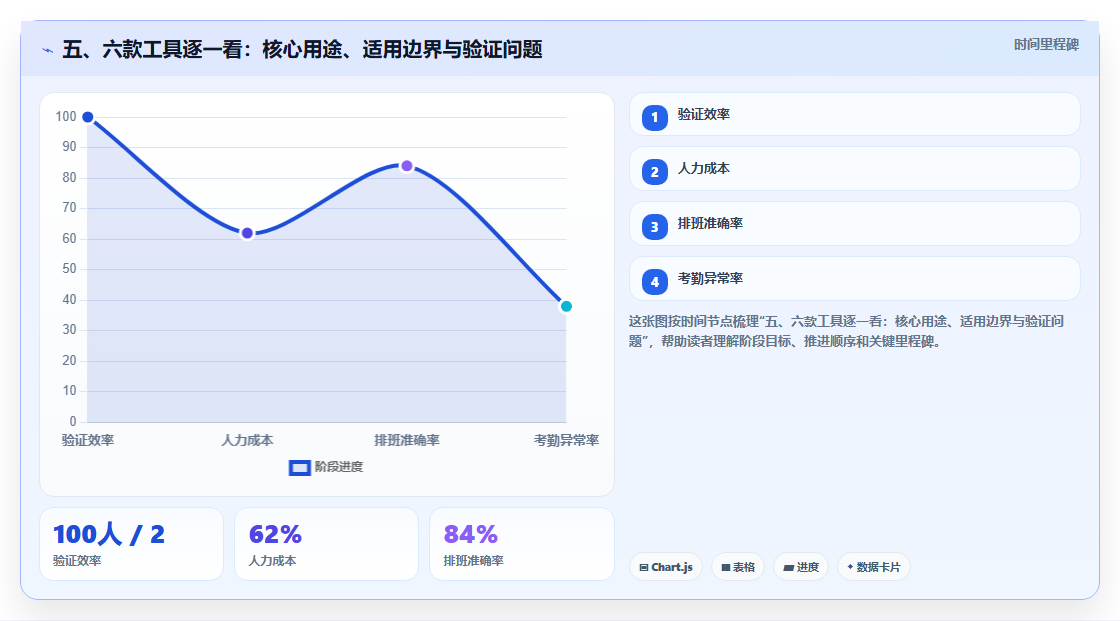Select the 排班准确率 data point on the line
This screenshot has width=1120, height=621.
point(406,166)
